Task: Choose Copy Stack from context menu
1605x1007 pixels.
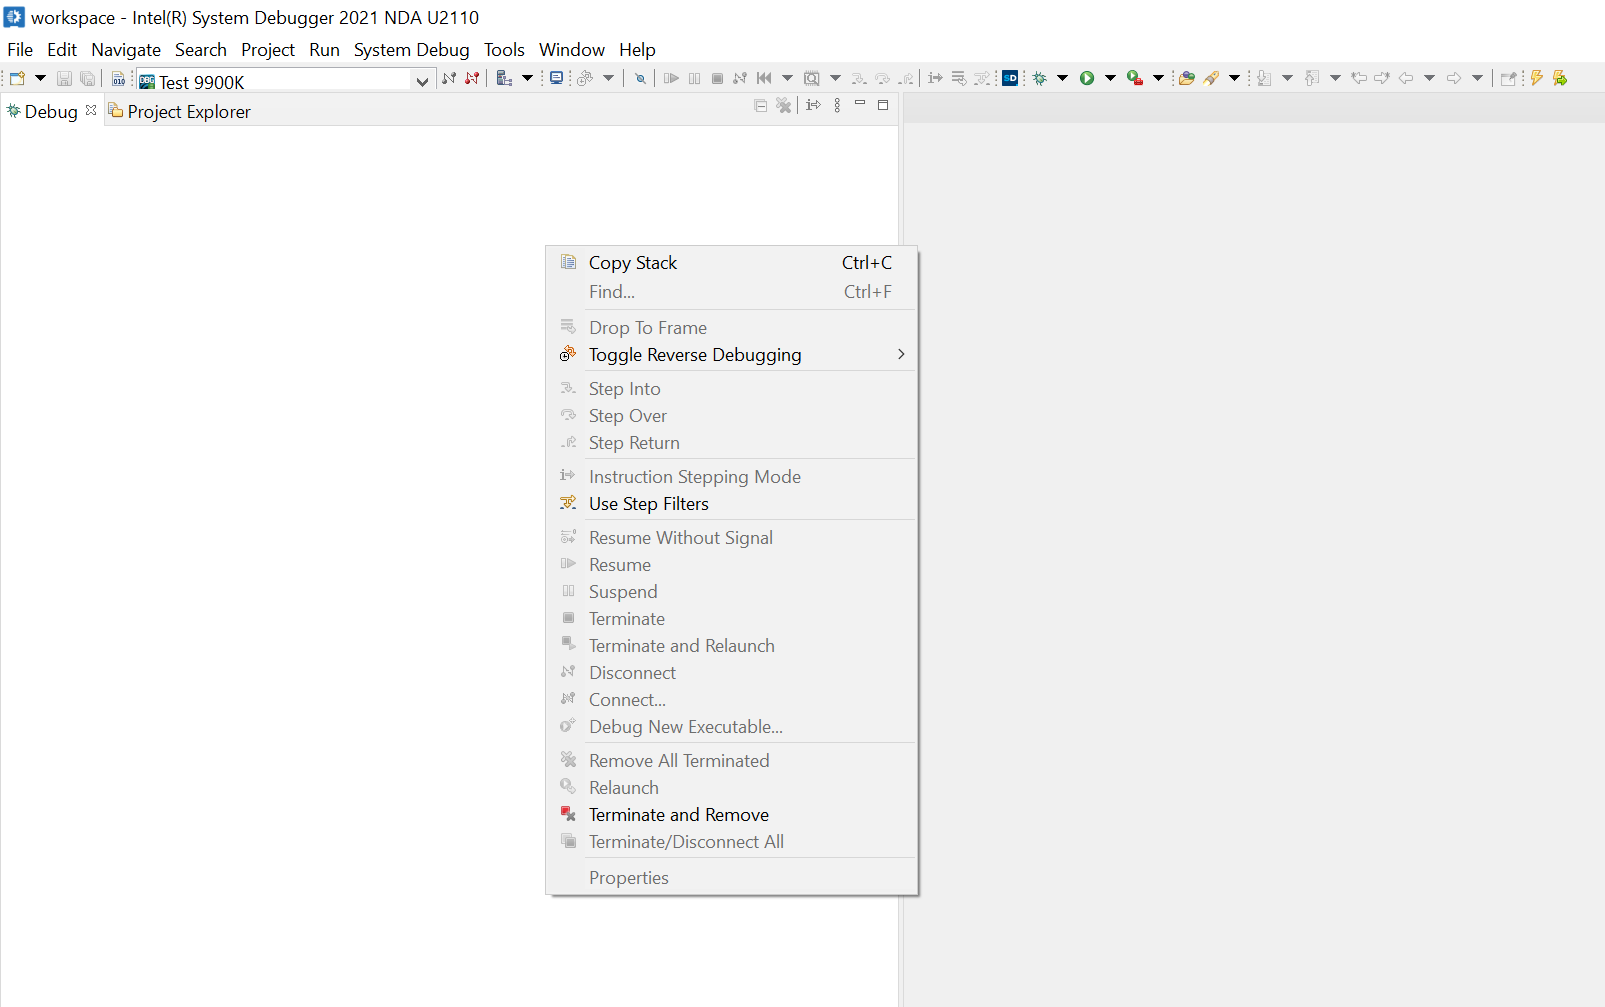Action: click(x=632, y=263)
